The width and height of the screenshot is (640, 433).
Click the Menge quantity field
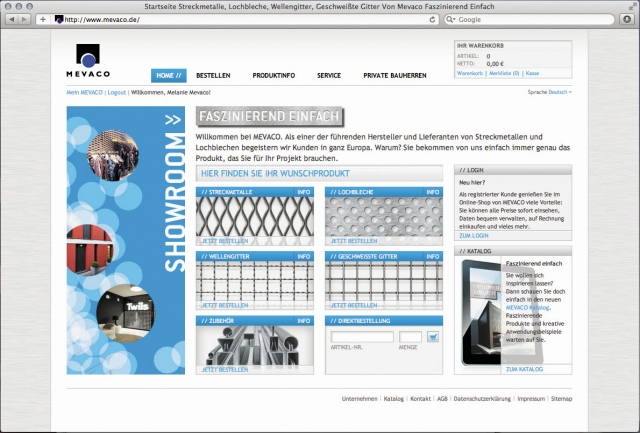(410, 337)
